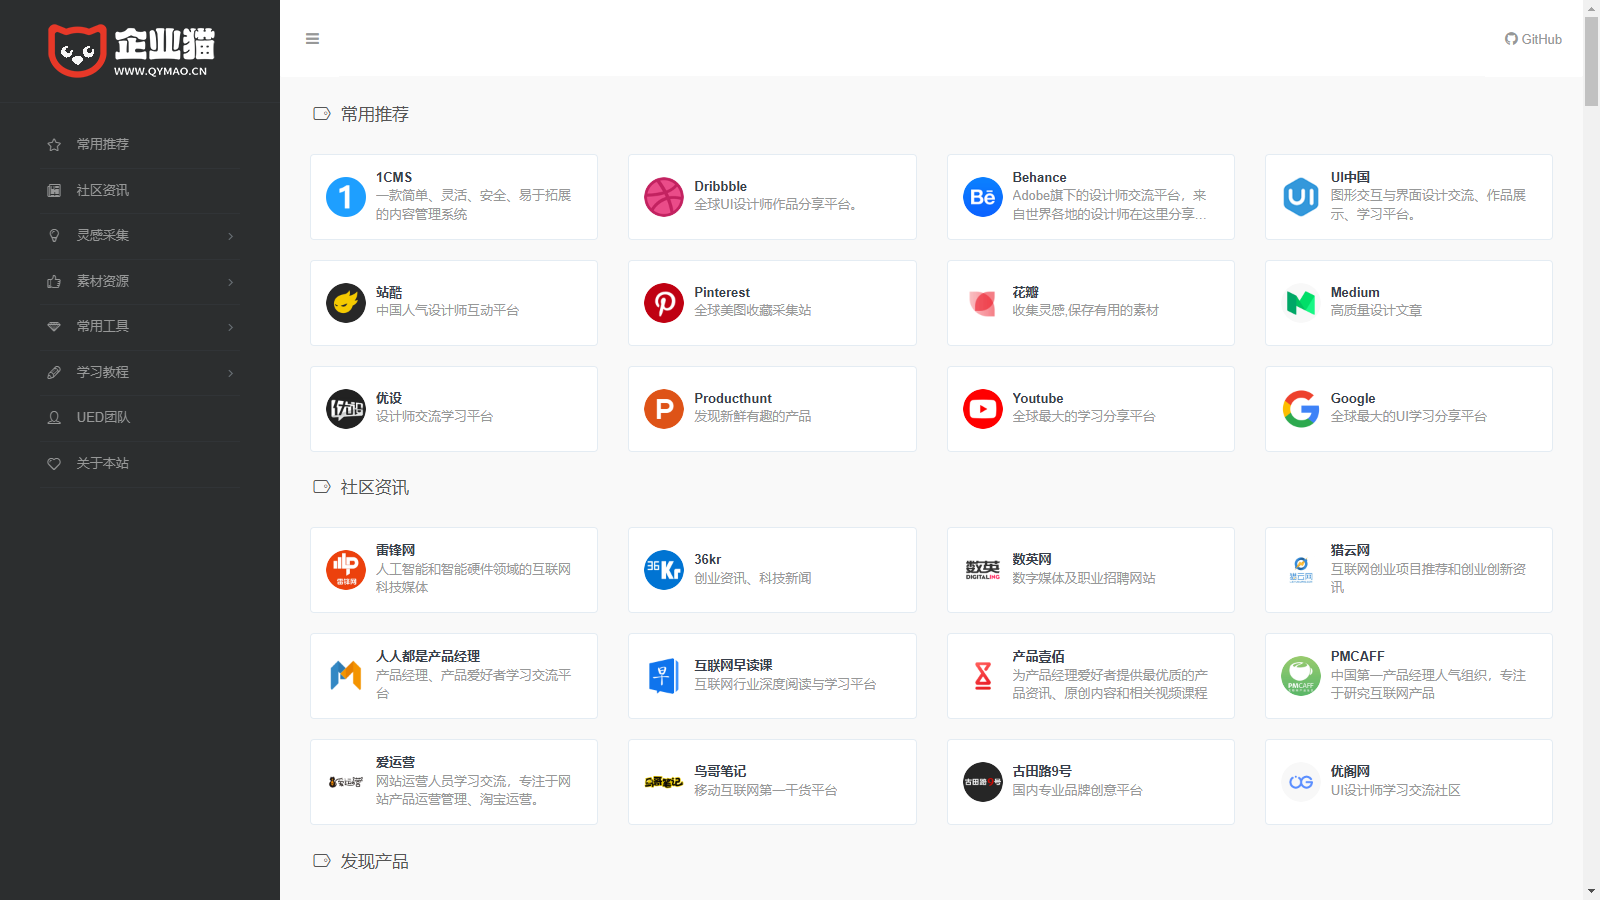This screenshot has width=1600, height=900.
Task: Click the thumbs-up icon beside 素材资源
Action: click(x=54, y=281)
